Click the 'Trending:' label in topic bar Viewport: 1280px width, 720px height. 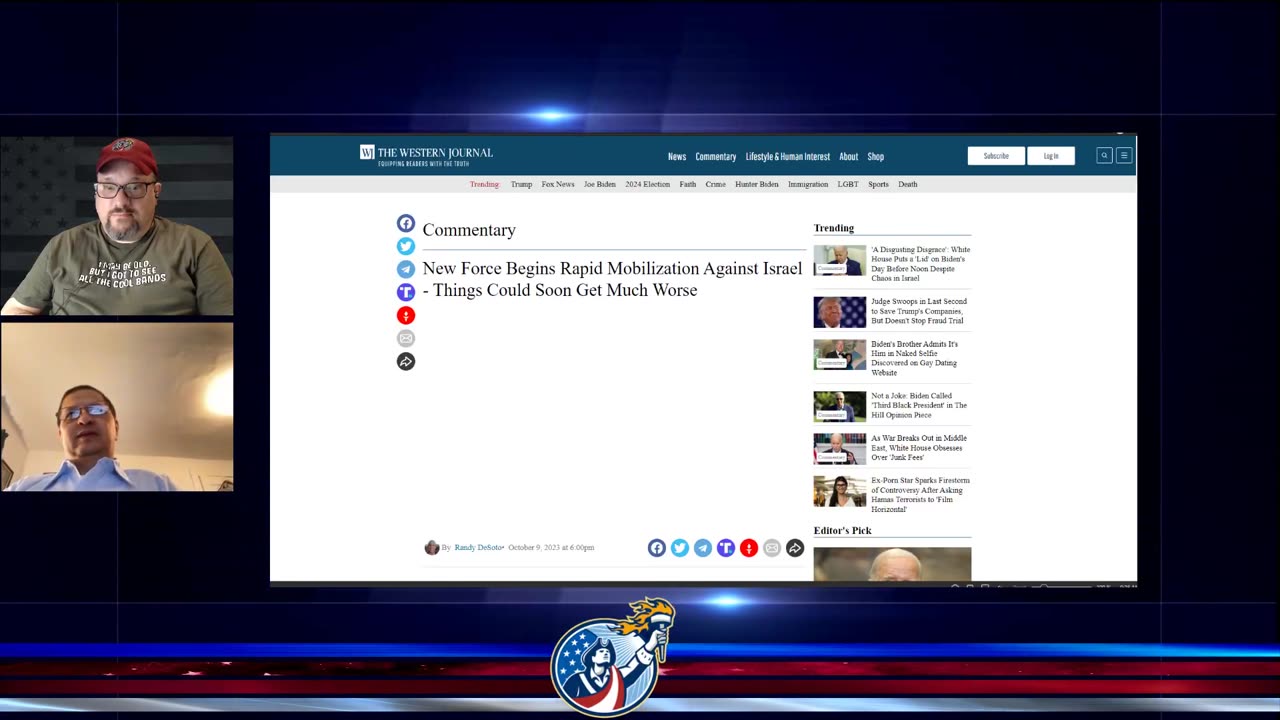(484, 184)
